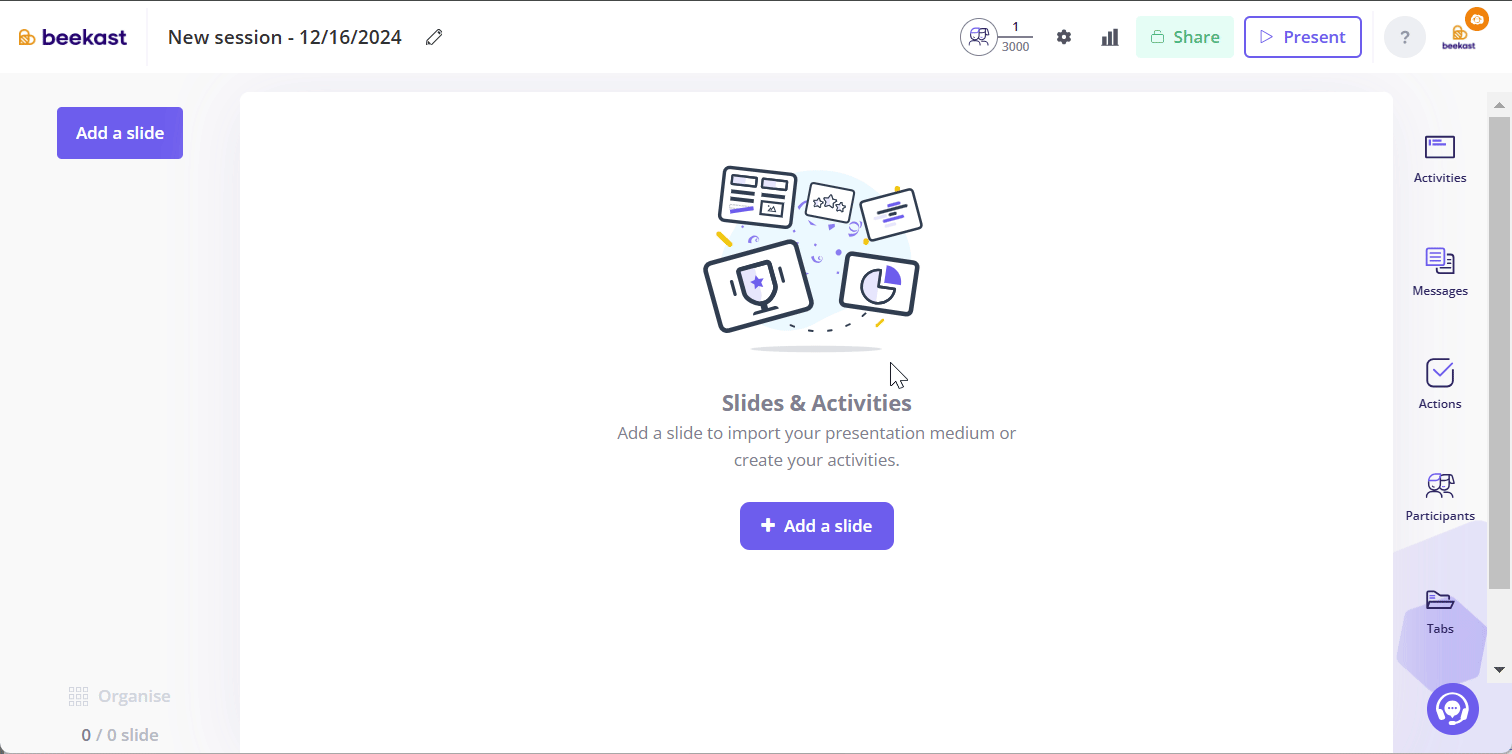Click the help question mark icon
Viewport: 1512px width, 754px height.
[1405, 37]
